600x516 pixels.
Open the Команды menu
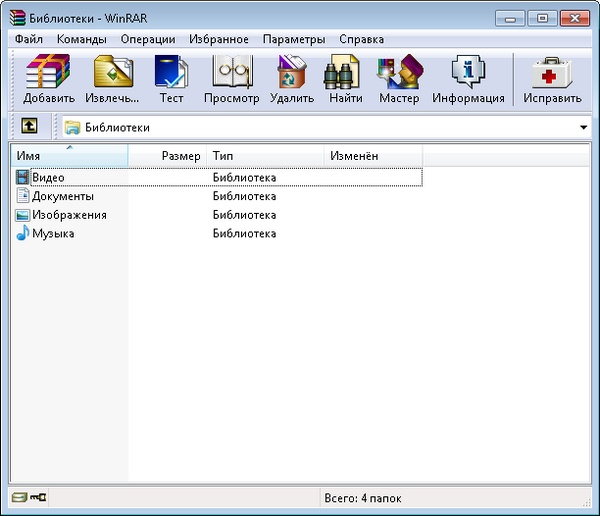(82, 39)
